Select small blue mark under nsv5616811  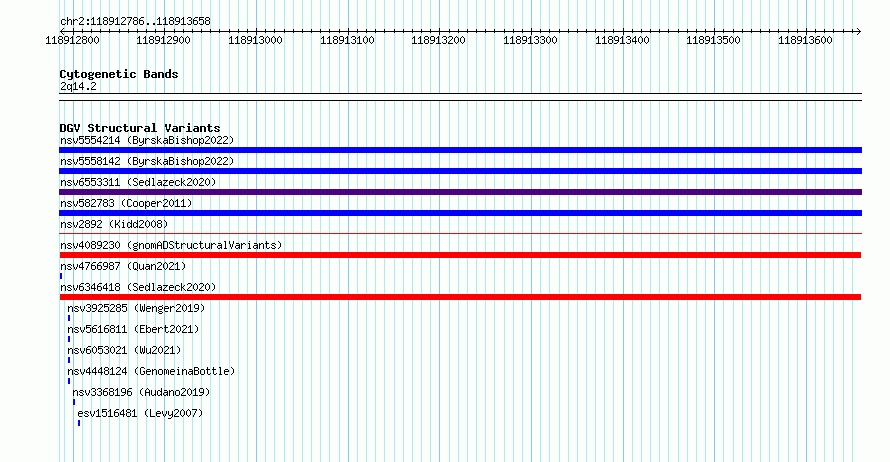[69, 339]
